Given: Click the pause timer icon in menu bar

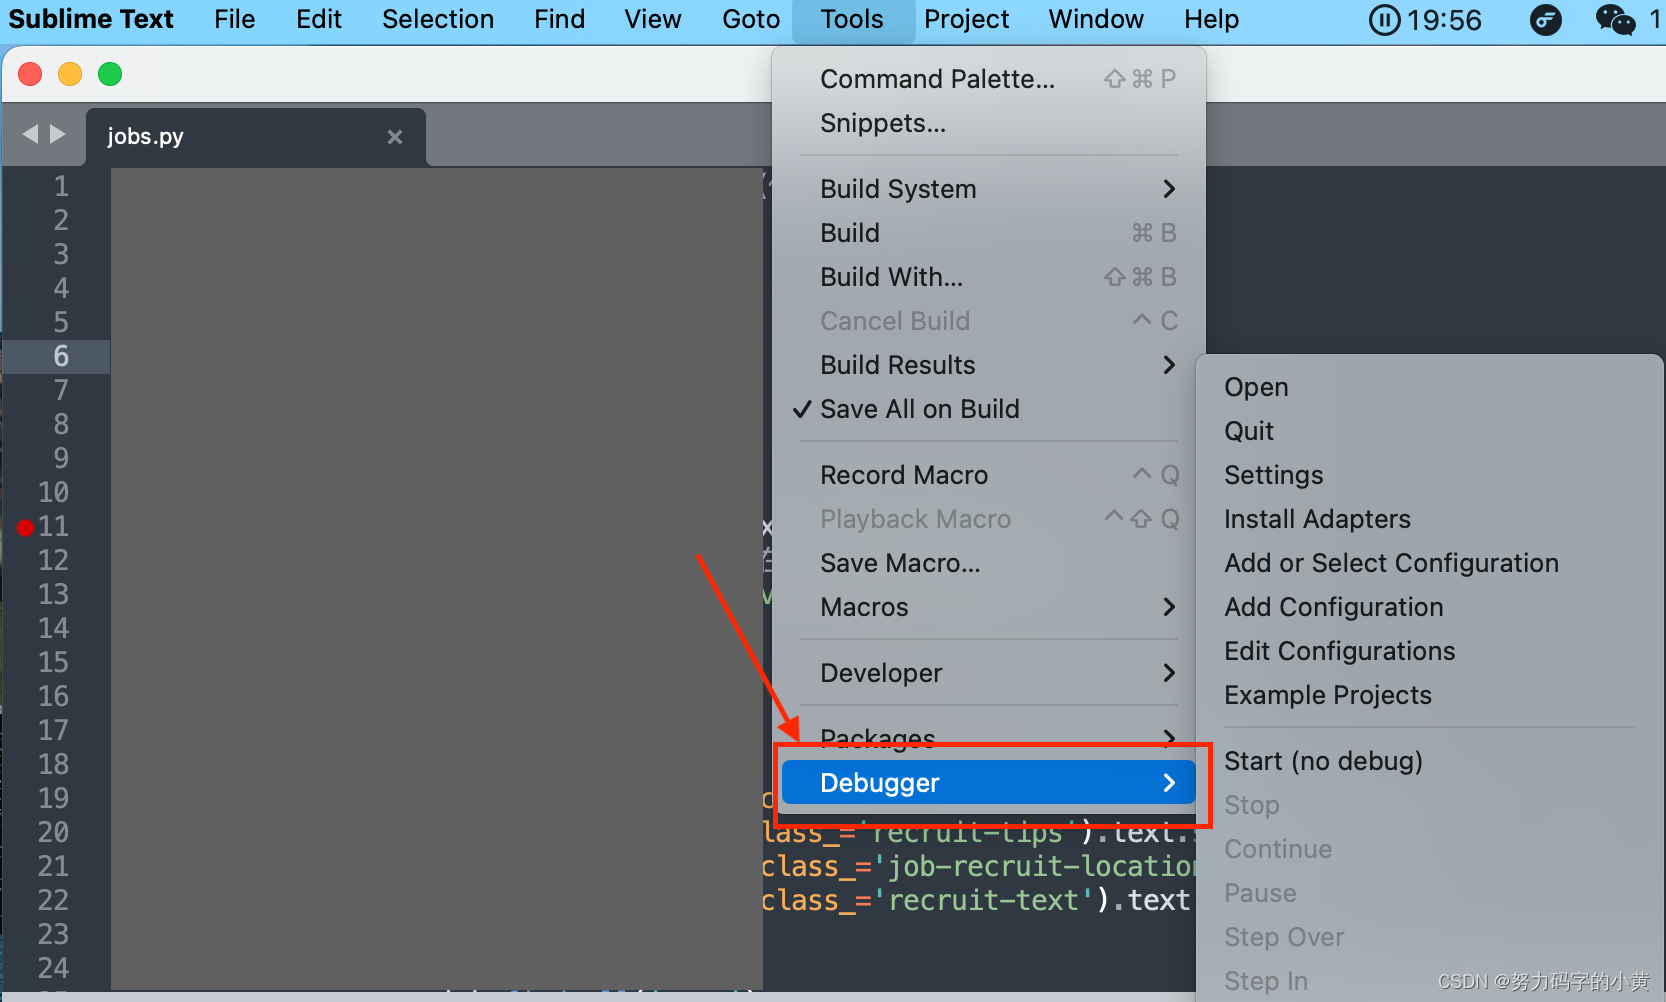Looking at the screenshot, I should coord(1384,20).
